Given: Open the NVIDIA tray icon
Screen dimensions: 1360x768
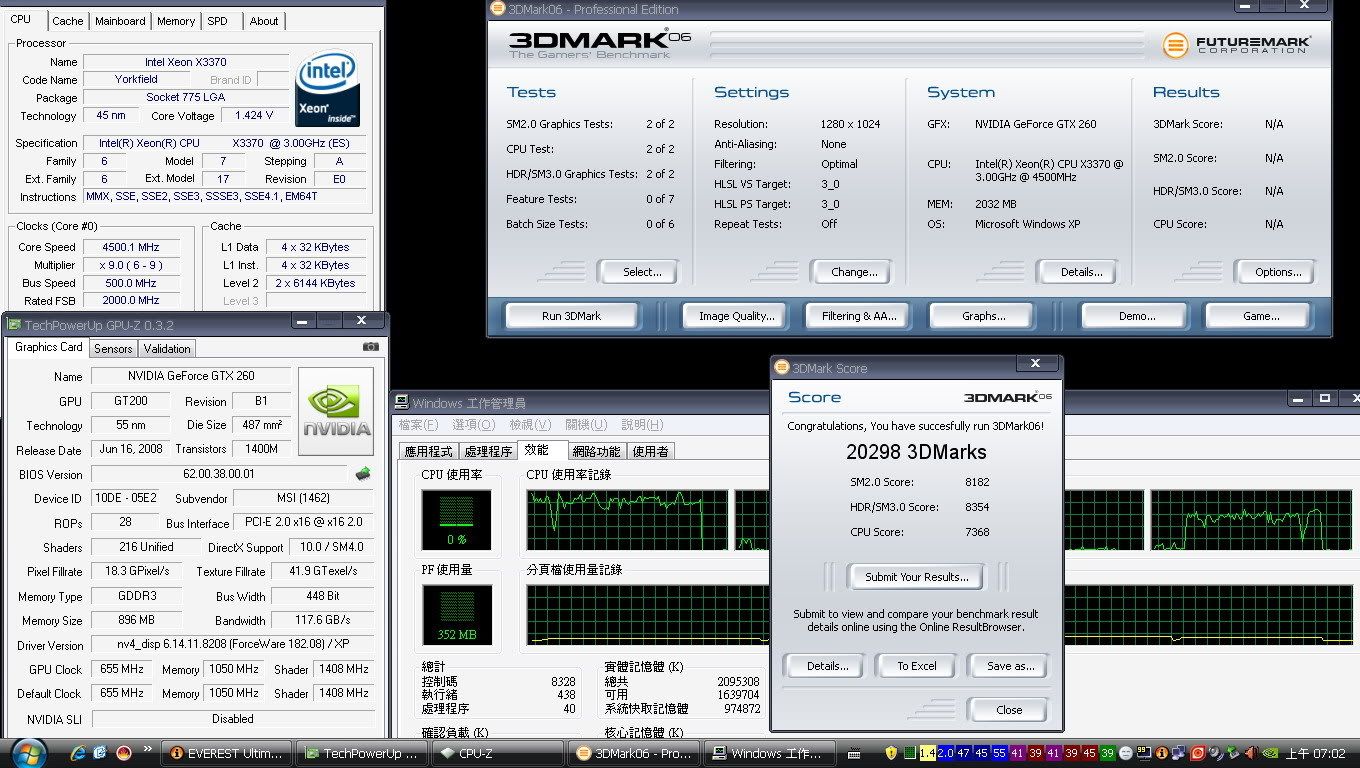Looking at the screenshot, I should (1270, 753).
